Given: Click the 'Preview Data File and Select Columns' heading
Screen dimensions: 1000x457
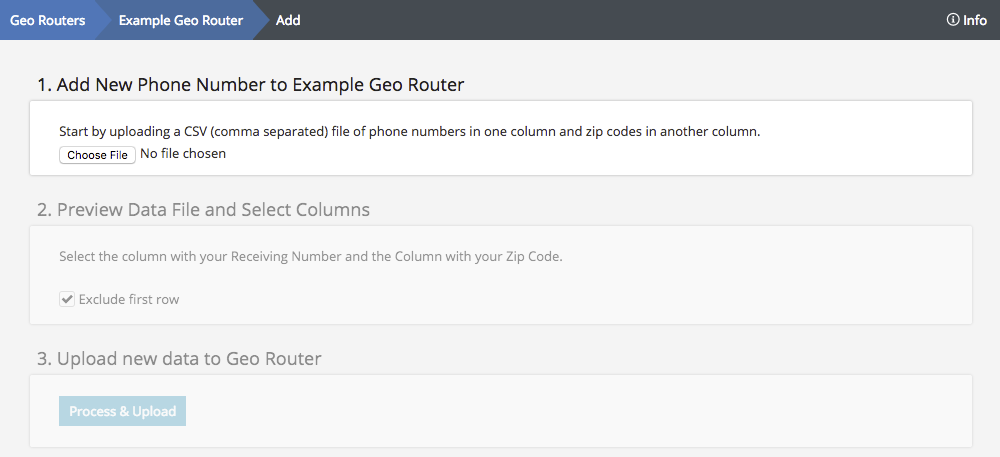Looking at the screenshot, I should (203, 210).
